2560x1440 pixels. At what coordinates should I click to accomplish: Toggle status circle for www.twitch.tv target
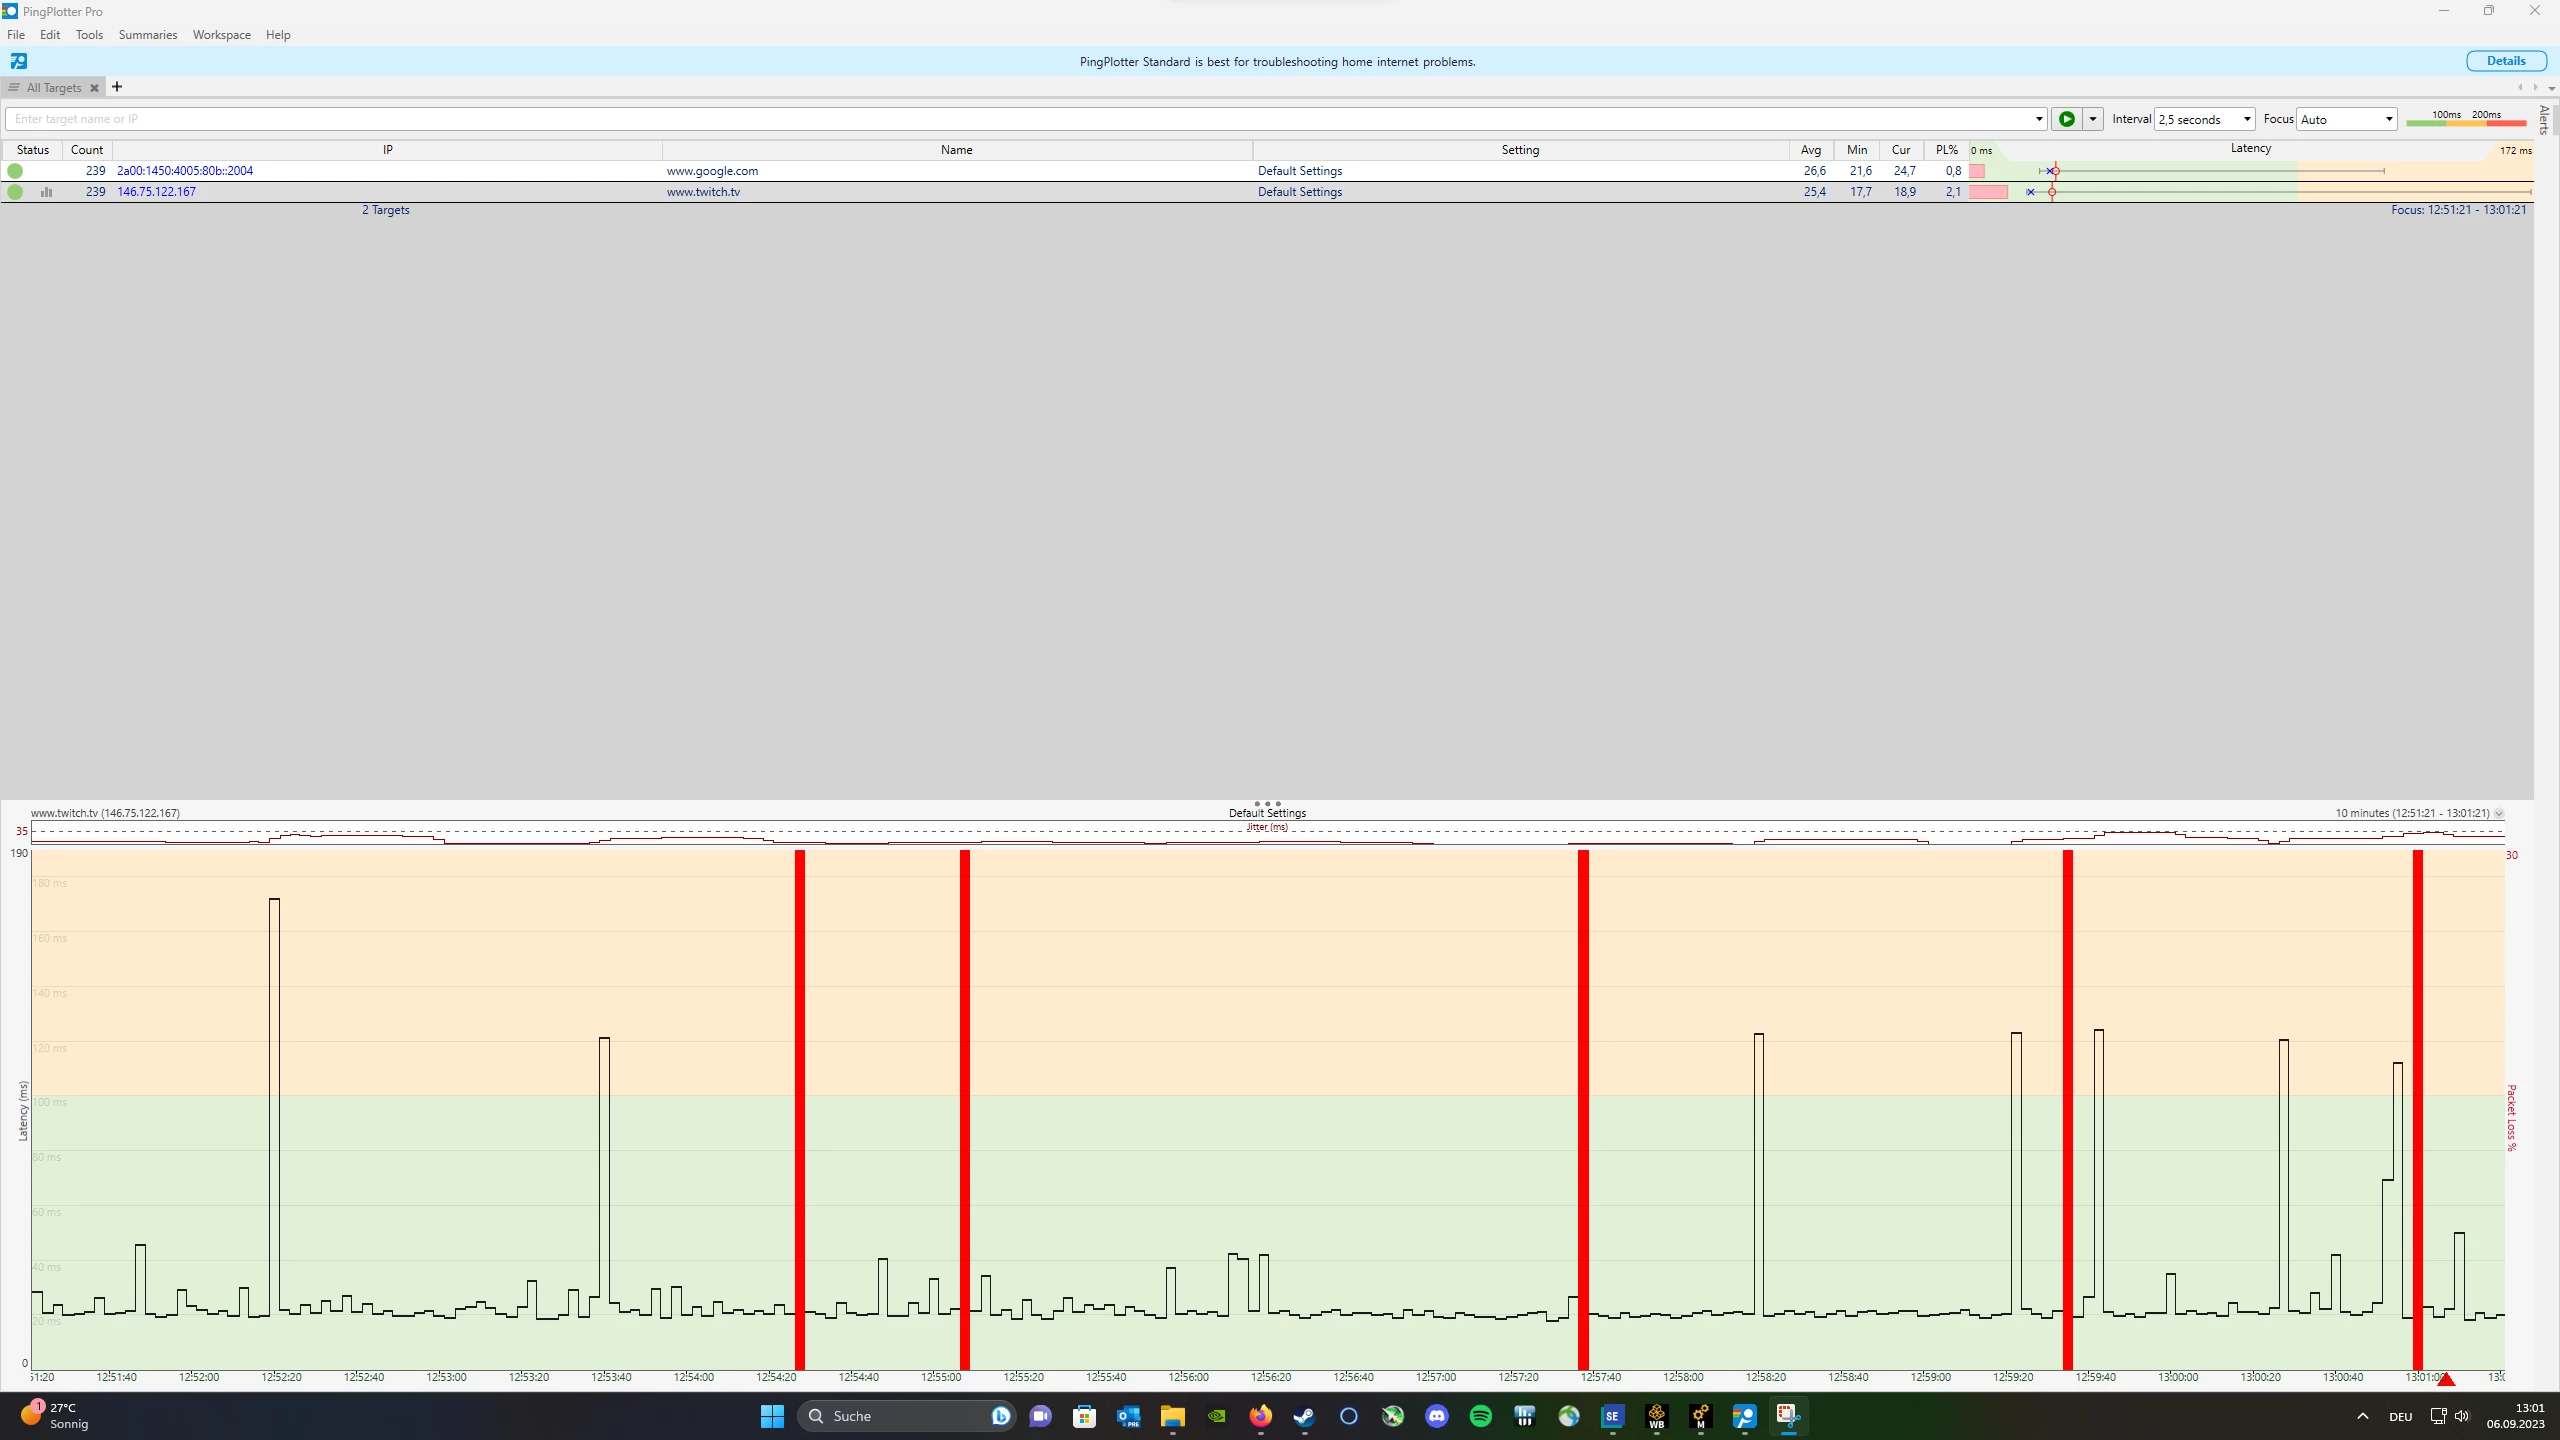coord(15,192)
